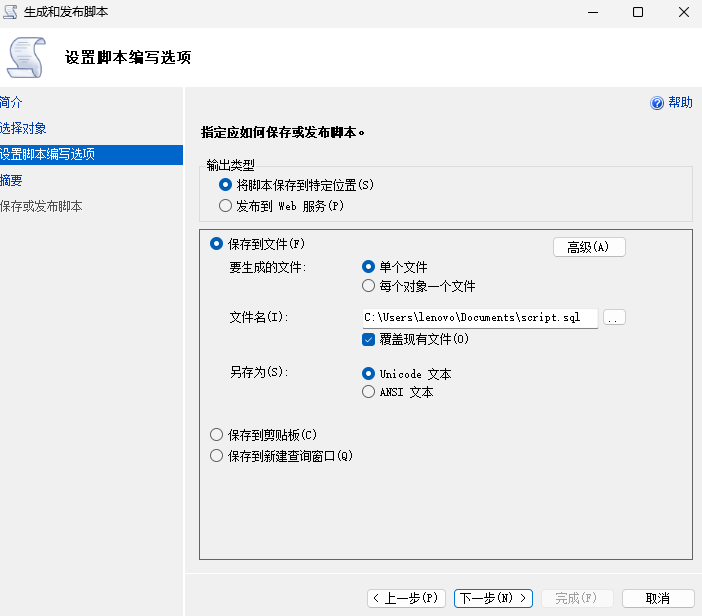The width and height of the screenshot is (702, 616).
Task: Click the script scroll icon in the header
Action: click(26, 58)
